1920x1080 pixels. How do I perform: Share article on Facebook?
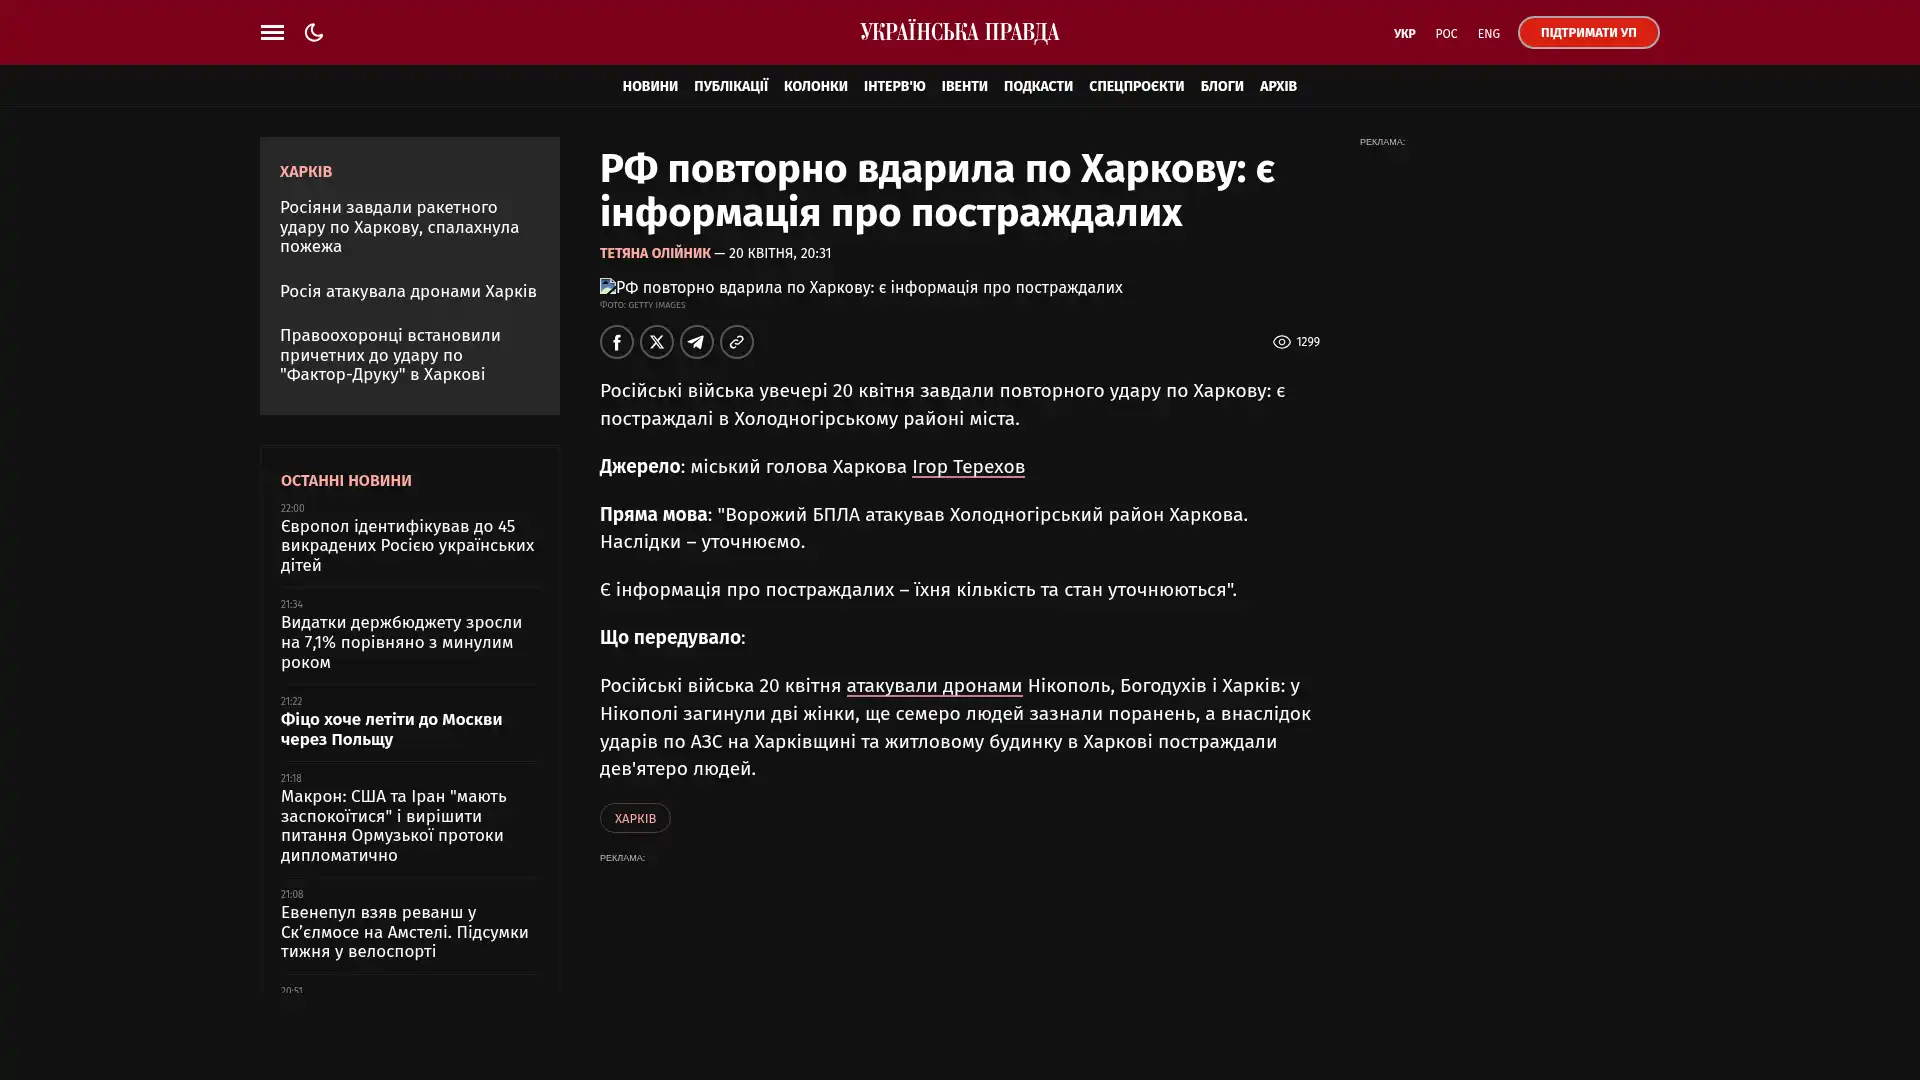point(616,342)
